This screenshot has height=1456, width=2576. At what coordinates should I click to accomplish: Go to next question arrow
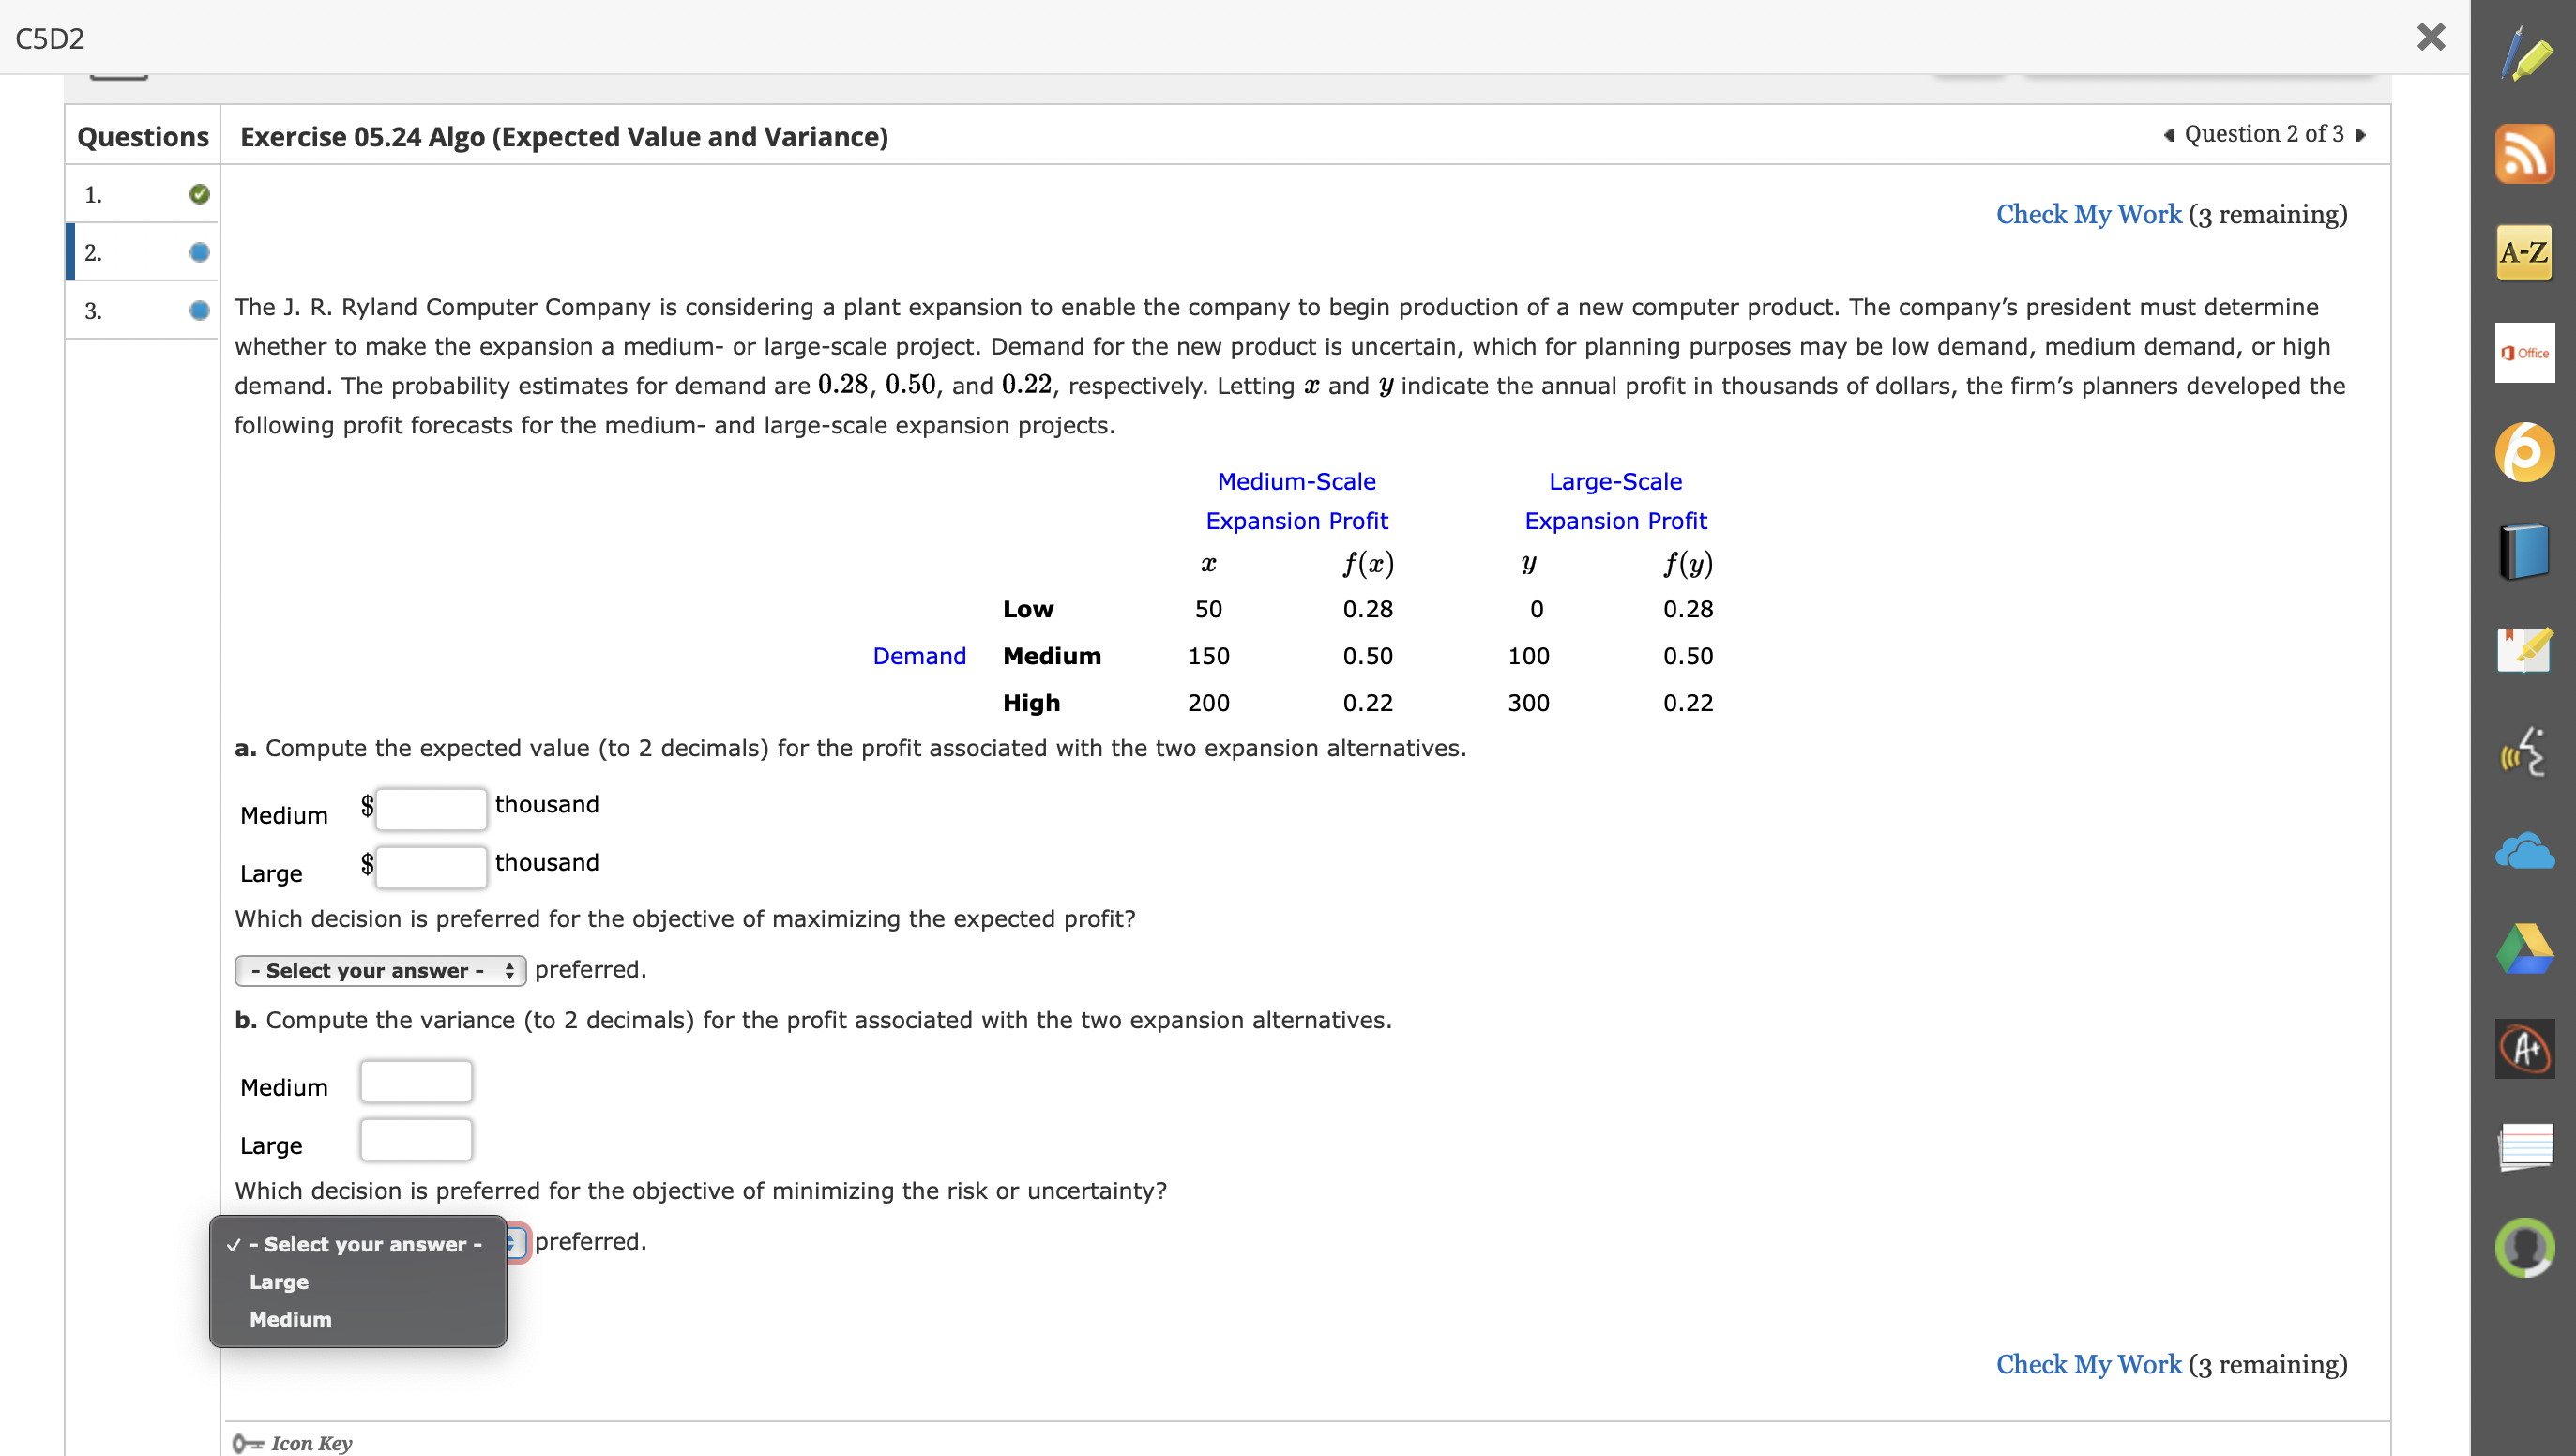coord(2361,135)
